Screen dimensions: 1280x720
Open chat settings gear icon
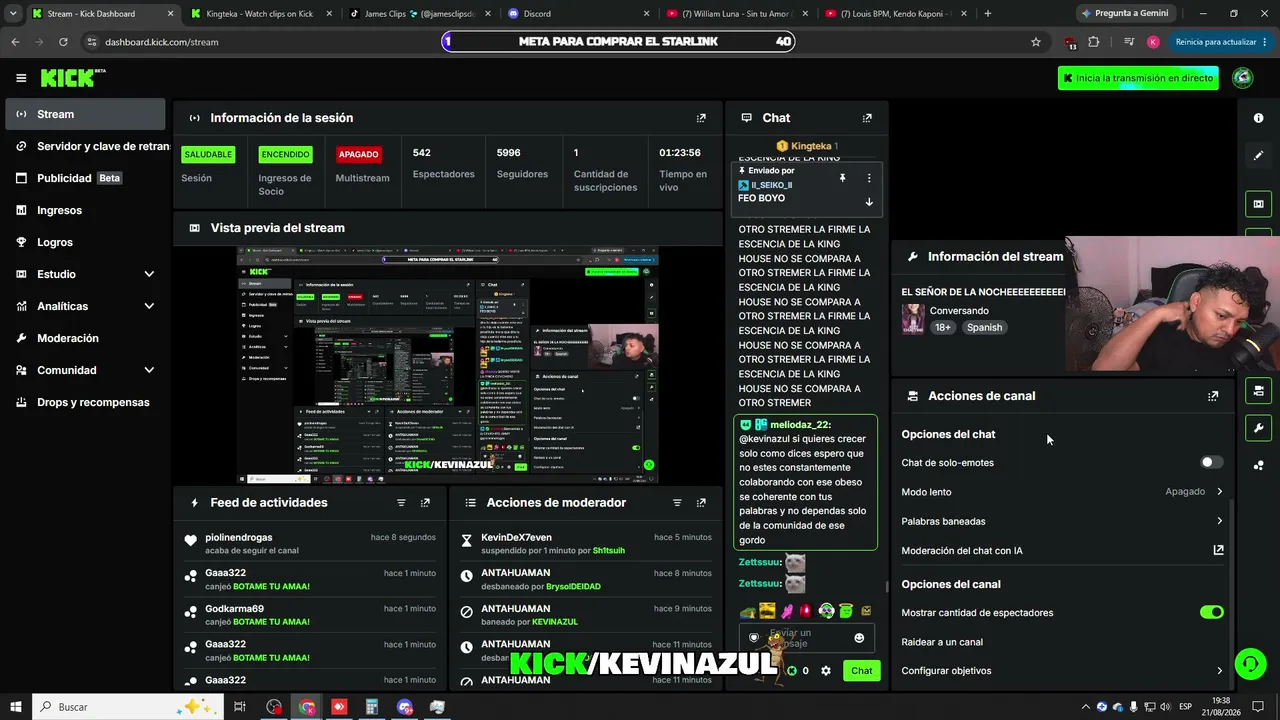click(826, 671)
